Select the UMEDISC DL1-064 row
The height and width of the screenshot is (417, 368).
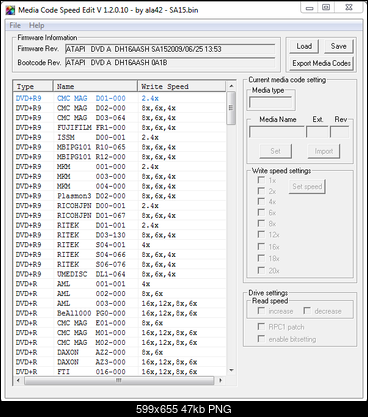[x=120, y=274]
